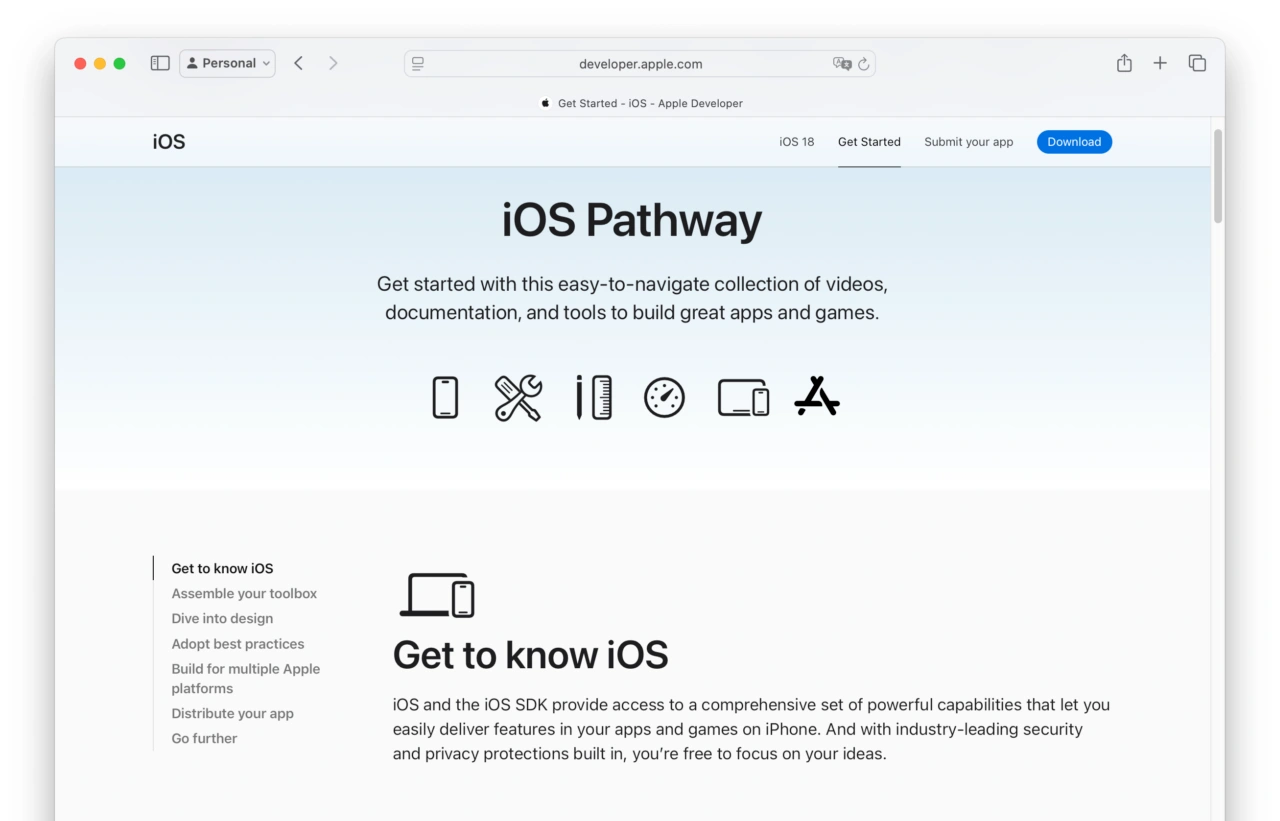The width and height of the screenshot is (1280, 821).
Task: Open the Personal profile dropdown
Action: pos(228,63)
